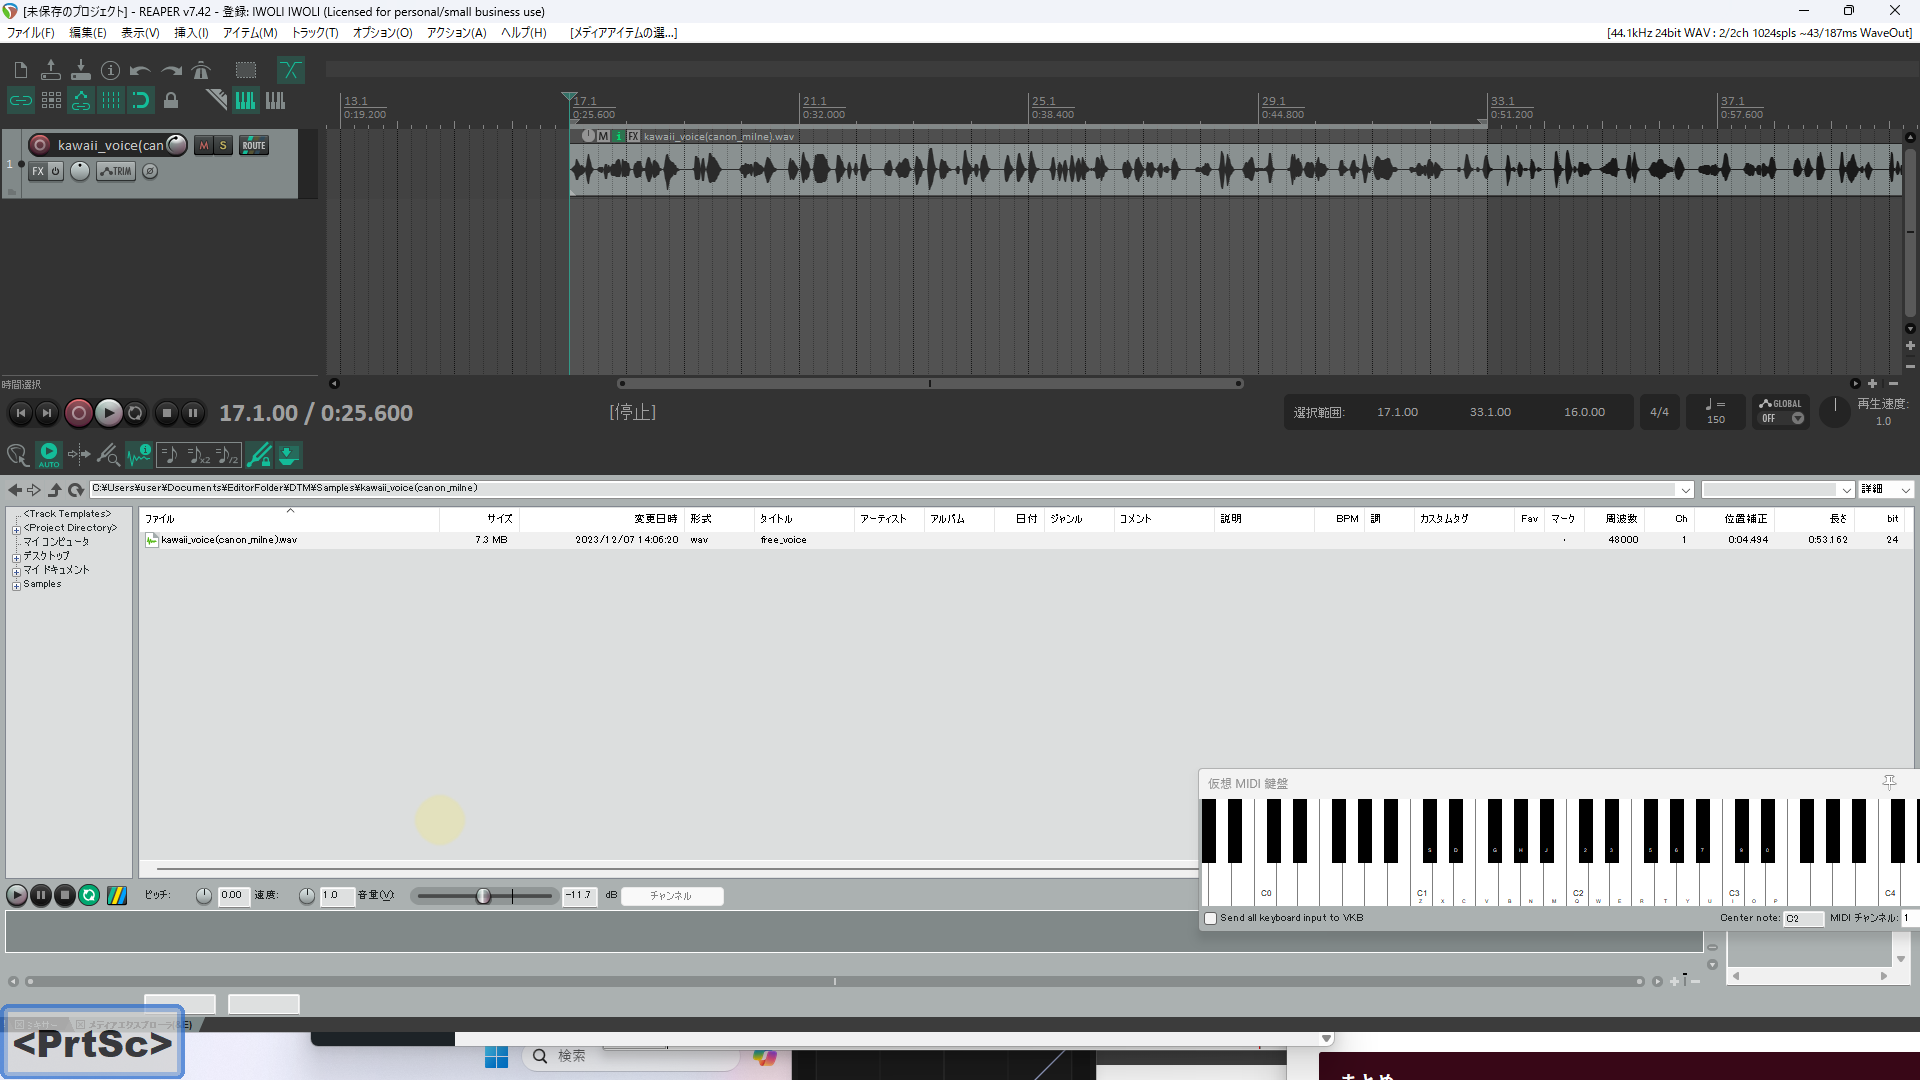Select kawaii_voice(canon_milne).wav file row
1920x1080 pixels.
[x=1024, y=540]
